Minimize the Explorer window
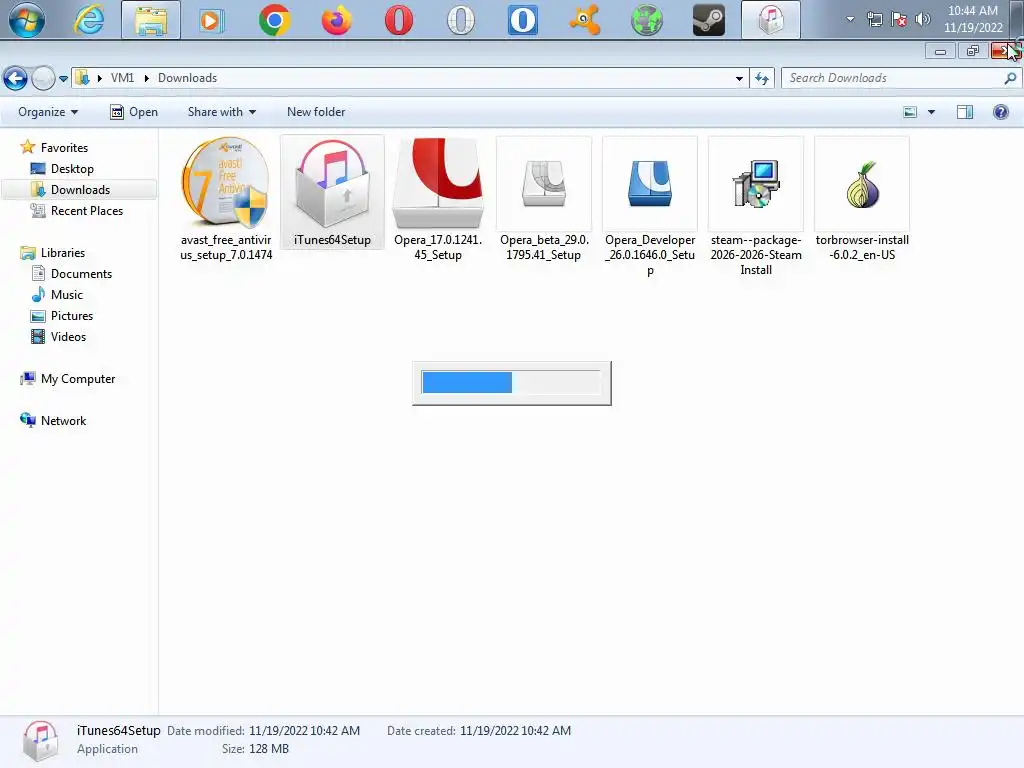The height and width of the screenshot is (768, 1024). 940,52
